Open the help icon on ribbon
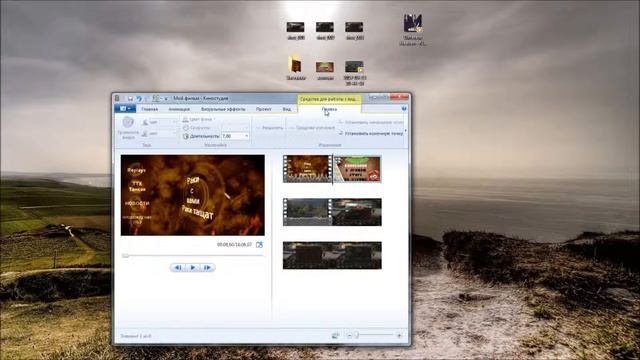The image size is (640, 360). tap(404, 109)
